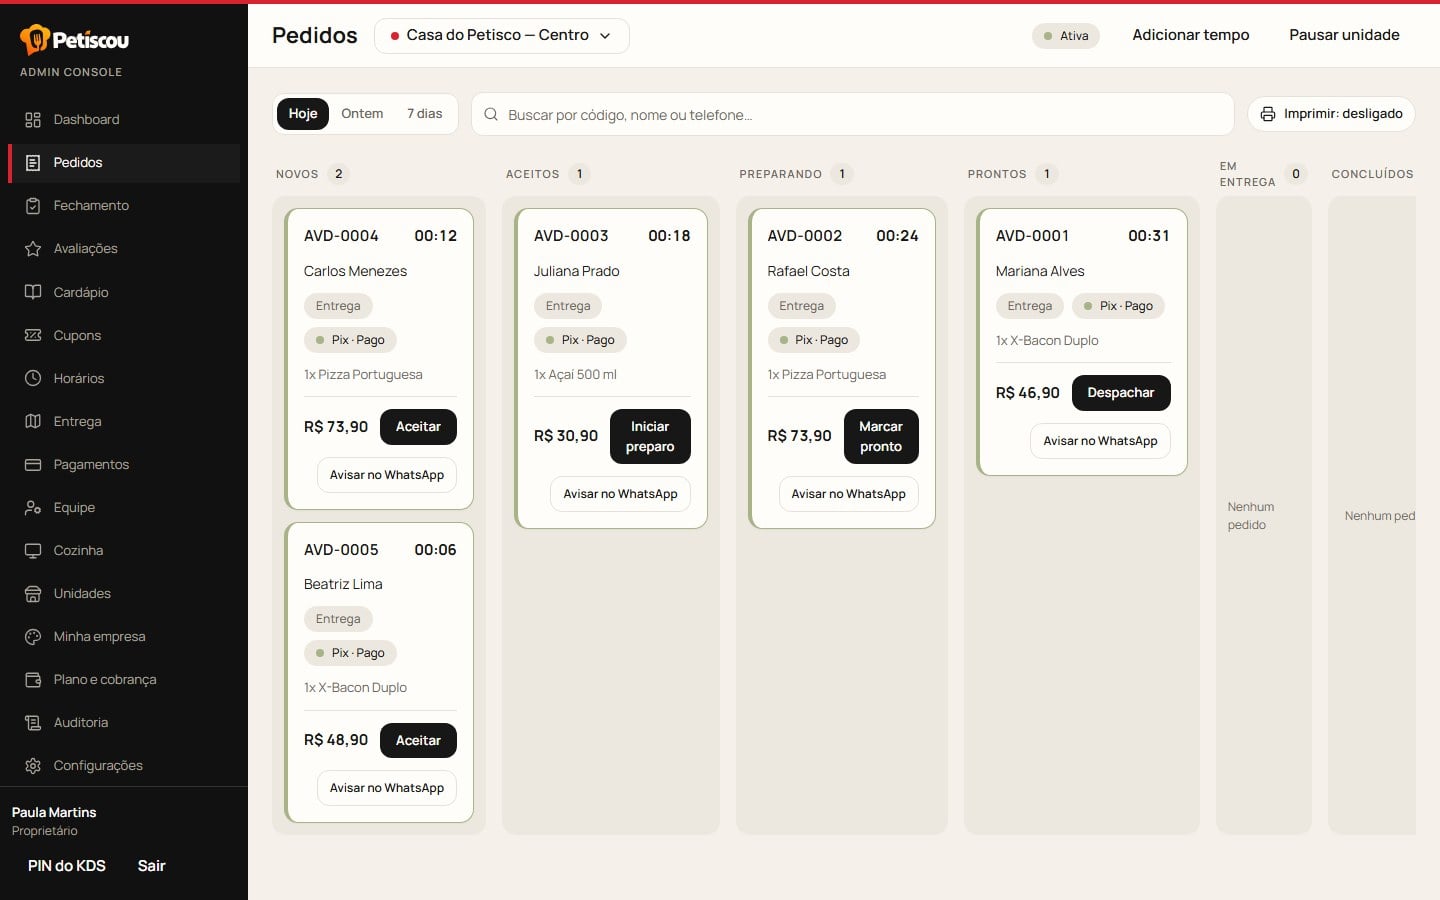Open the Casa do Petisco — Centro unit dropdown
Image resolution: width=1440 pixels, height=900 pixels.
coord(502,36)
